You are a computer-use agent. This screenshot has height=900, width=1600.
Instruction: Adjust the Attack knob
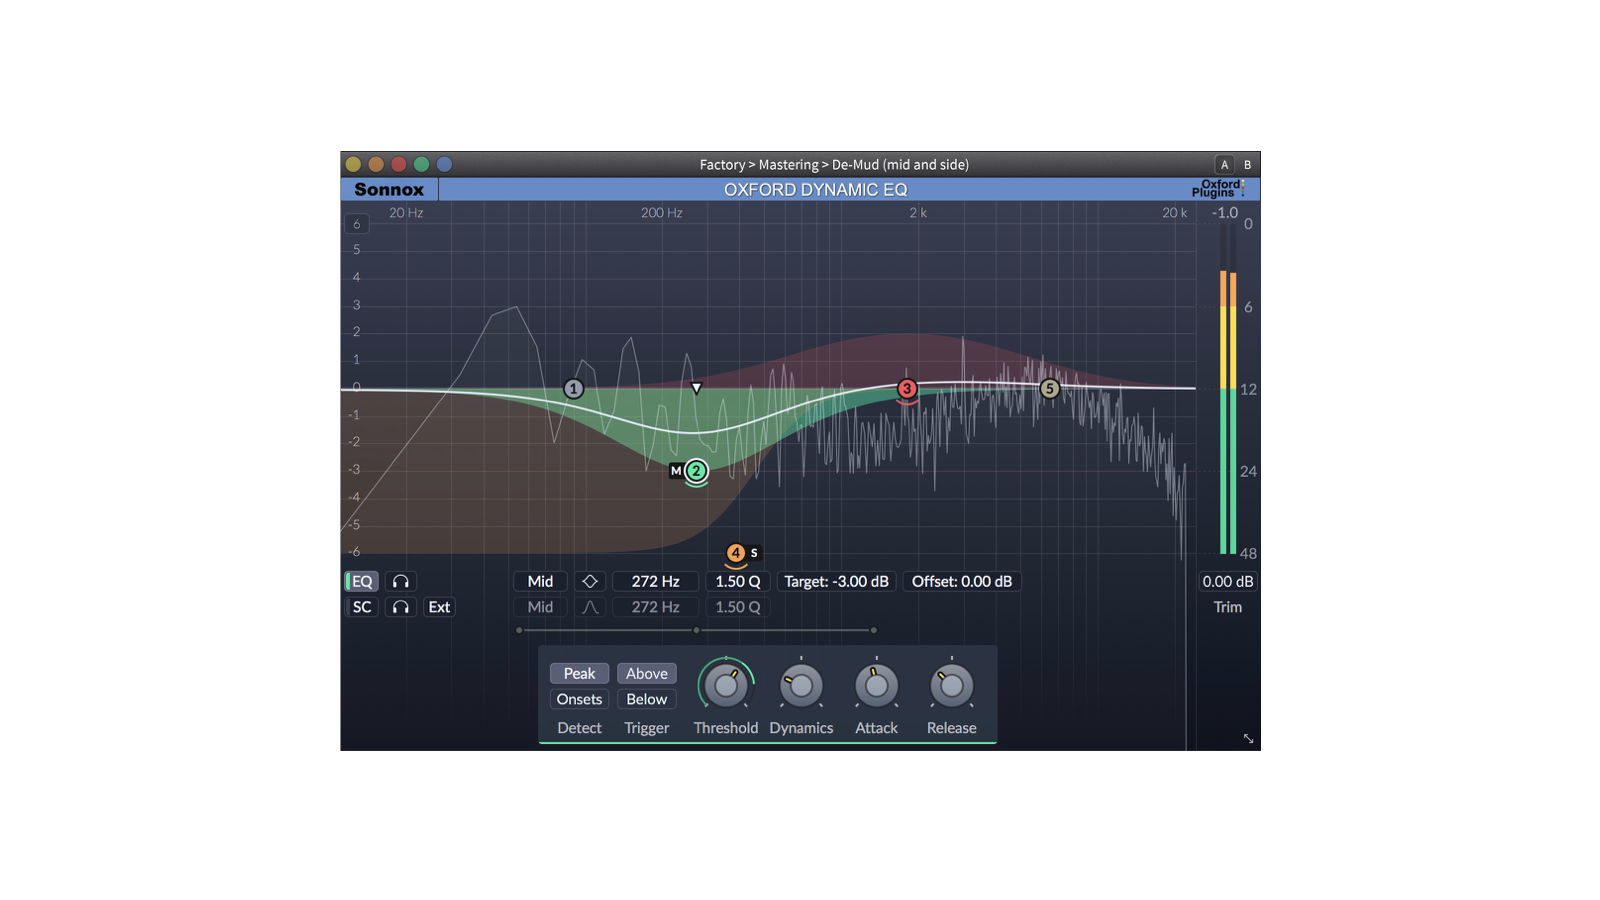coord(876,686)
